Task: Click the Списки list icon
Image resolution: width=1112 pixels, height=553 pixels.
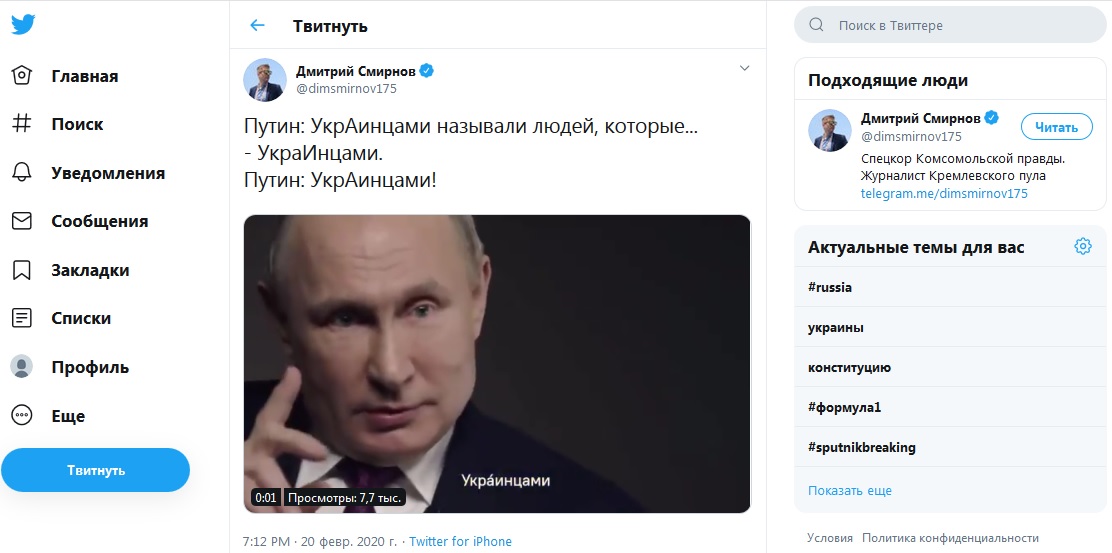Action: [x=22, y=318]
